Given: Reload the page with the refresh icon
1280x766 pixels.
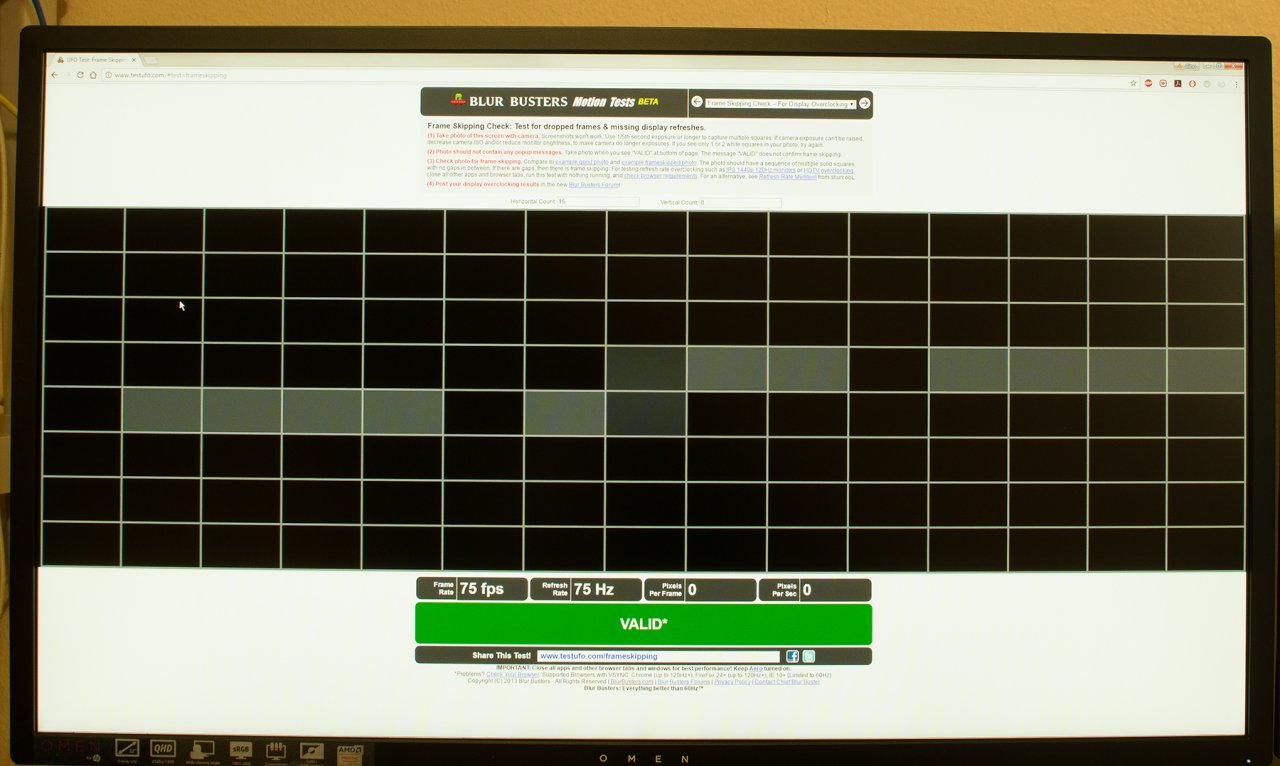Looking at the screenshot, I should point(80,75).
